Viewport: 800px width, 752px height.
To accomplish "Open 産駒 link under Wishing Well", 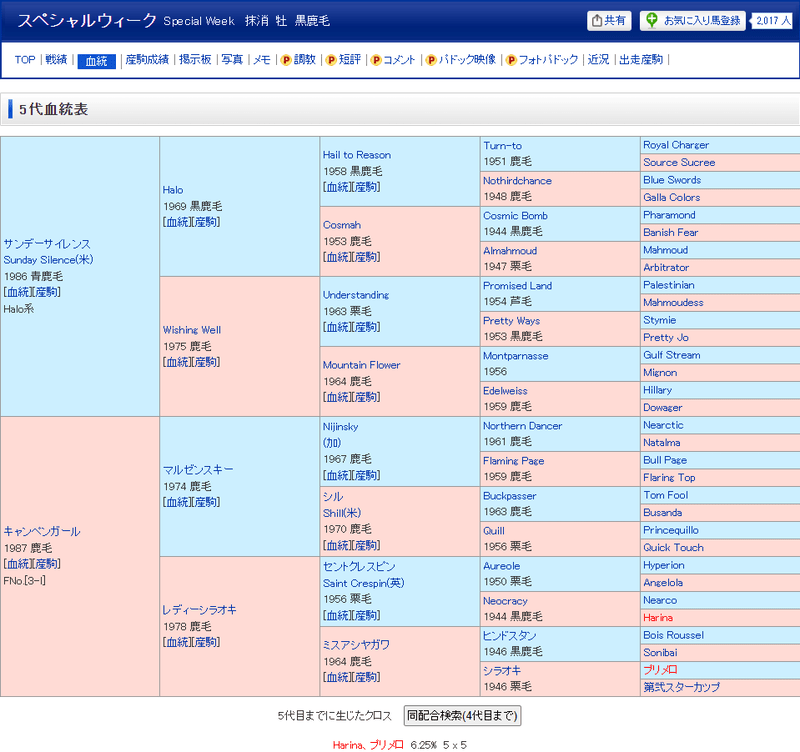I will (205, 362).
